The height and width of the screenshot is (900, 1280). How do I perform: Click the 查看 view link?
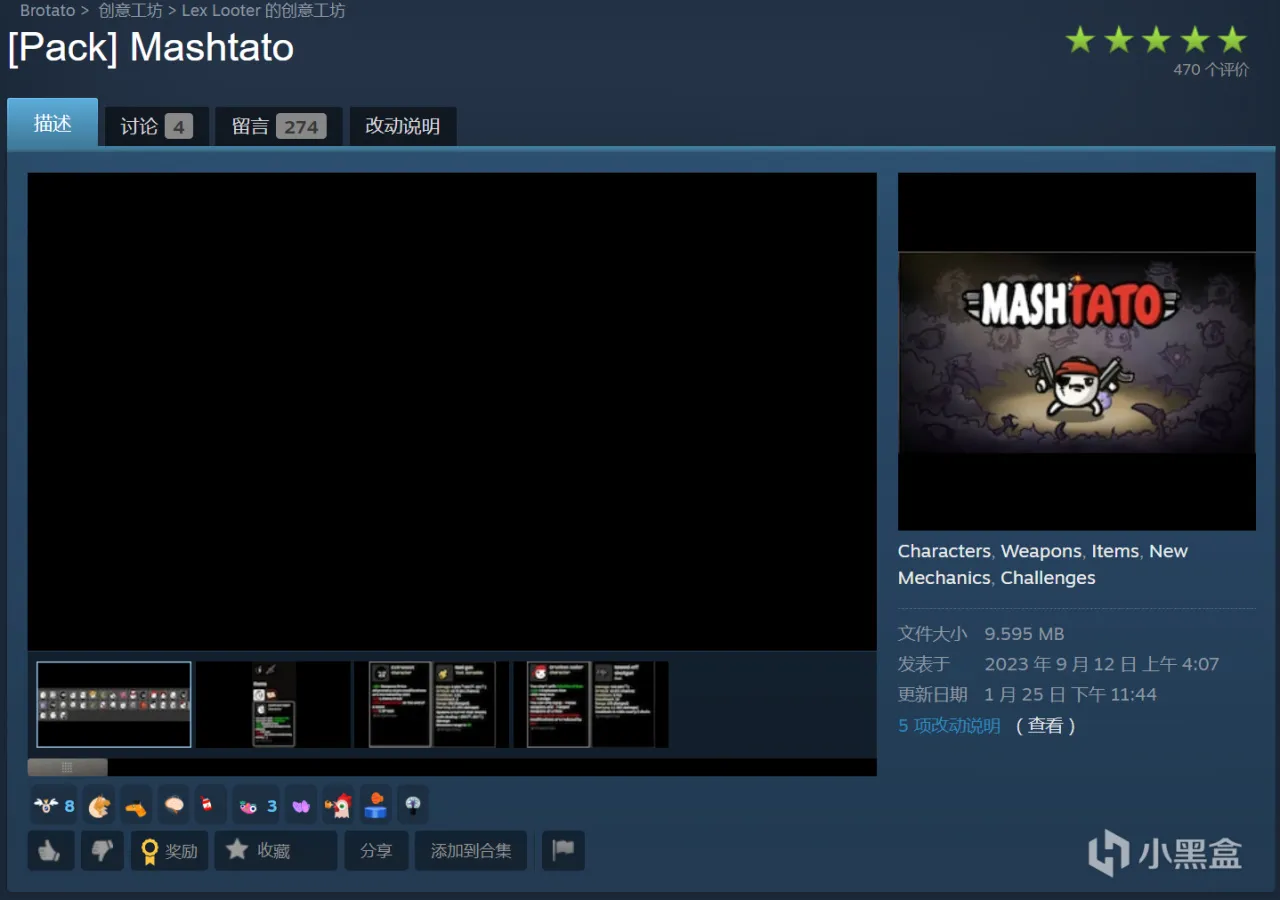pyautogui.click(x=1045, y=726)
